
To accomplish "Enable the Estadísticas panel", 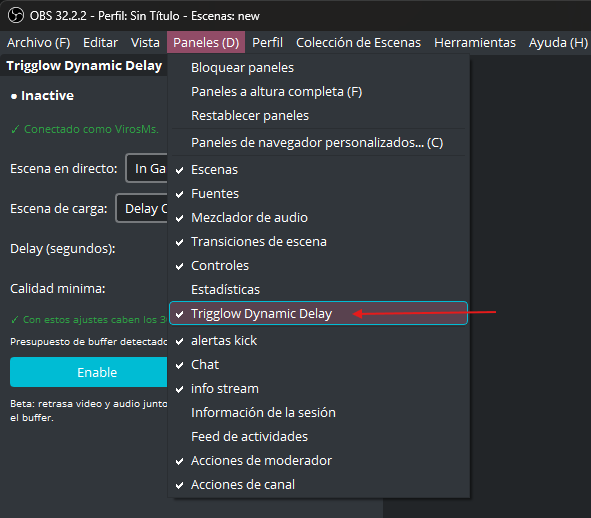I will pyautogui.click(x=318, y=290).
